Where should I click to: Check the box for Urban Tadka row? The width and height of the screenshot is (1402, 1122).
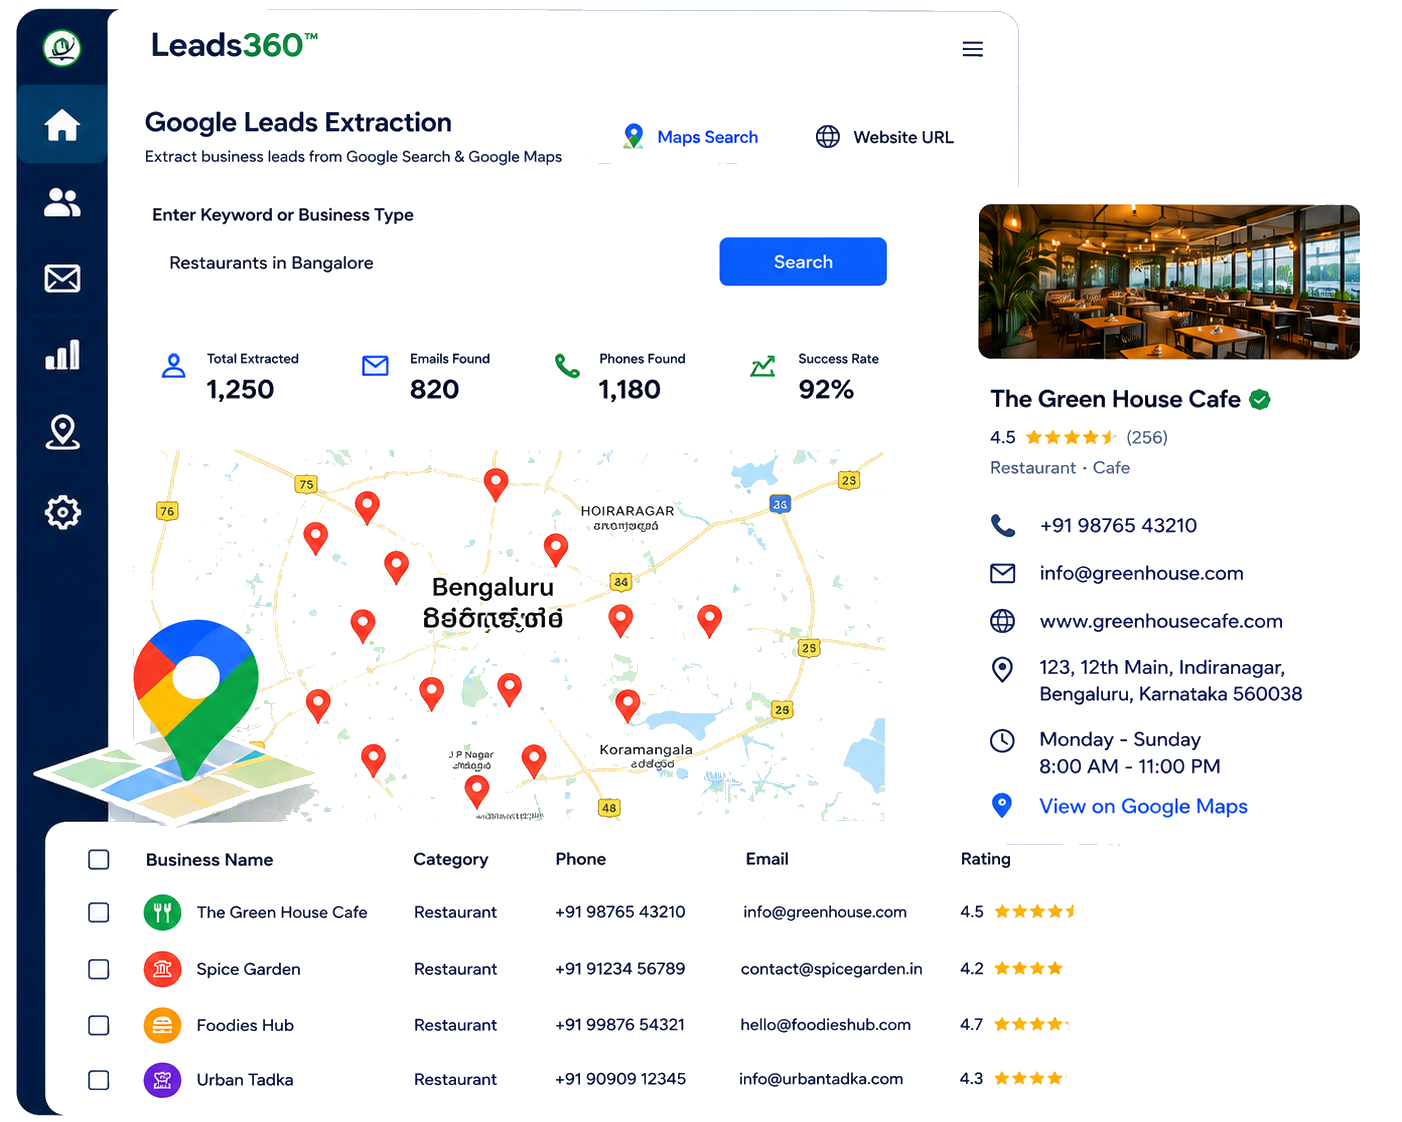[99, 1080]
